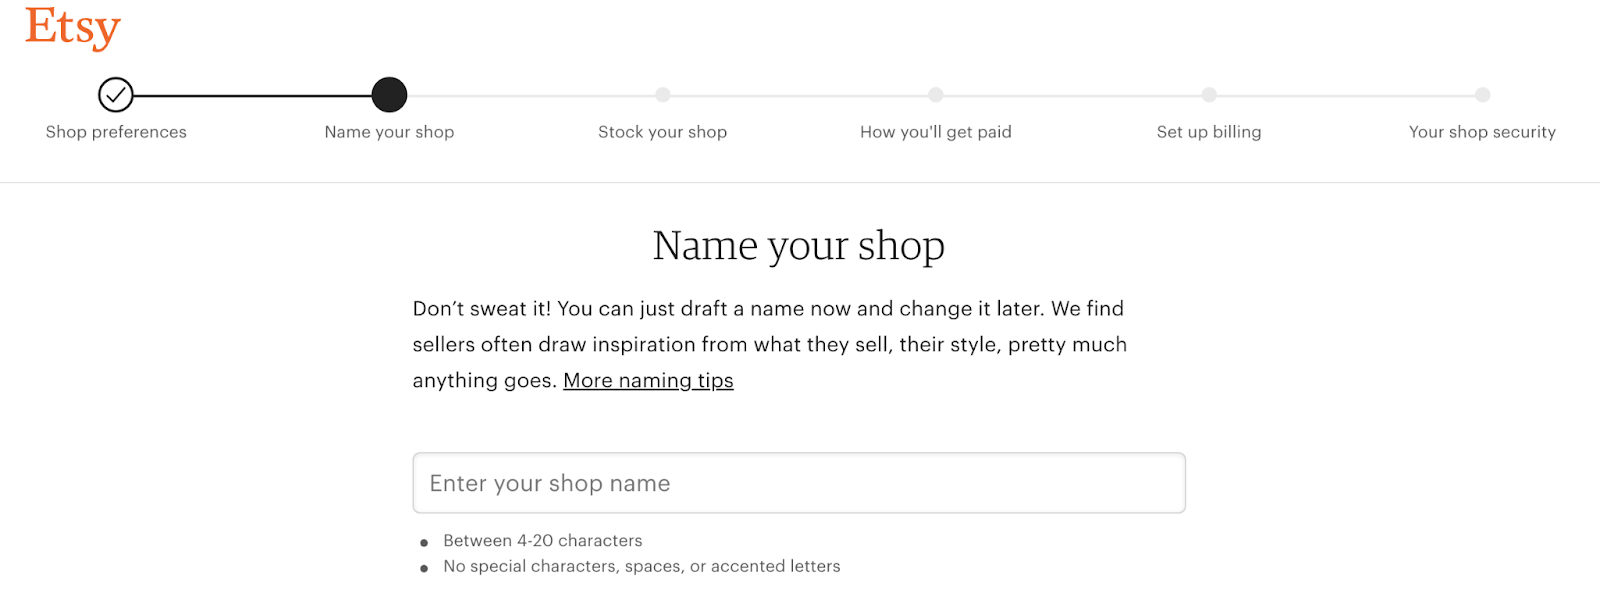The image size is (1600, 603).
Task: Click the How you'll get paid step dot
Action: [x=936, y=95]
